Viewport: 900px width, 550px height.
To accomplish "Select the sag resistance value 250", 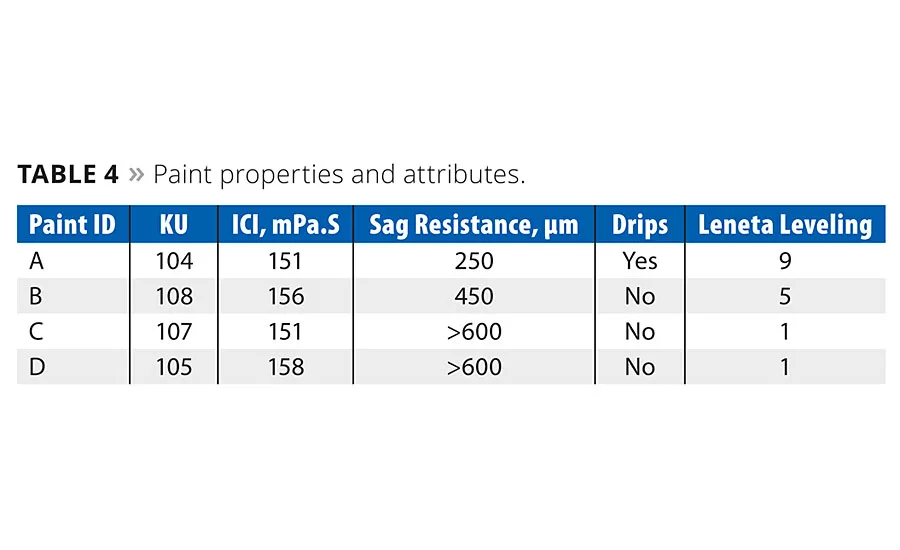I will click(474, 261).
